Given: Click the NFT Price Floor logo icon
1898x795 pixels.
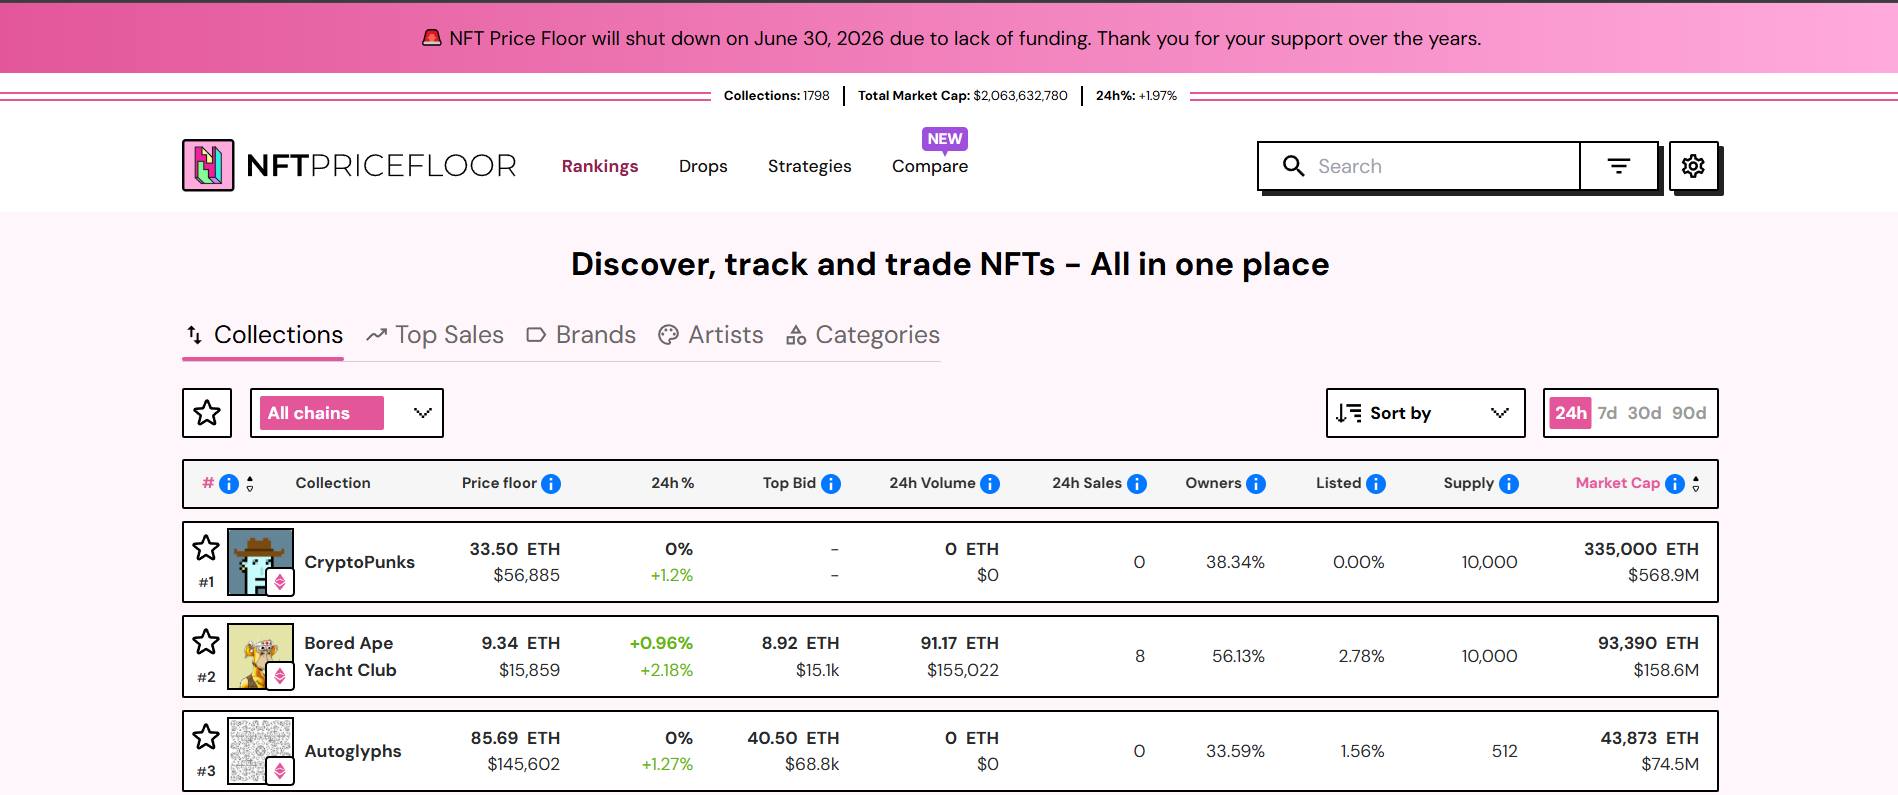Looking at the screenshot, I should click(x=208, y=165).
